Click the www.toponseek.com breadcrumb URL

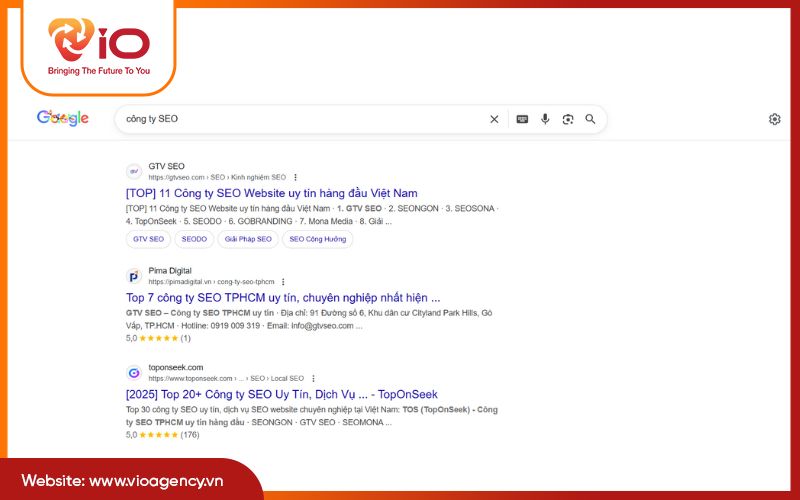tap(226, 379)
